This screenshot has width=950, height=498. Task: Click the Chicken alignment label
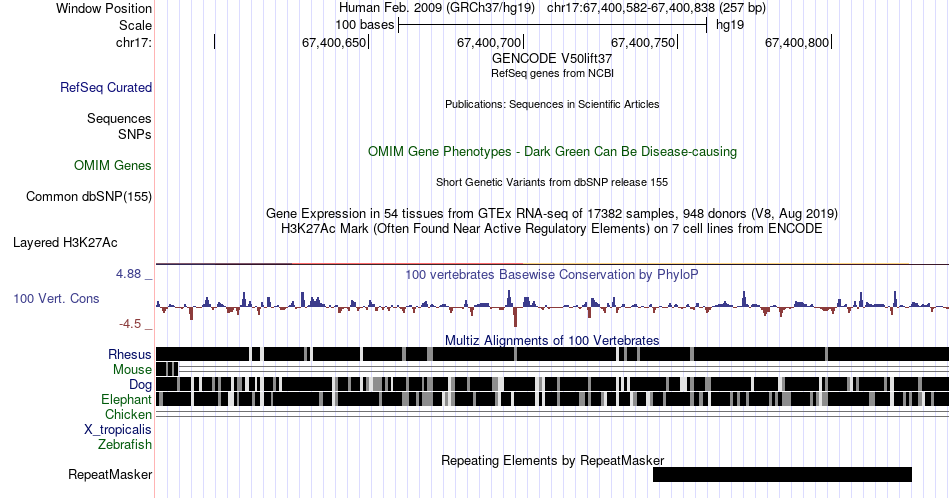point(128,414)
